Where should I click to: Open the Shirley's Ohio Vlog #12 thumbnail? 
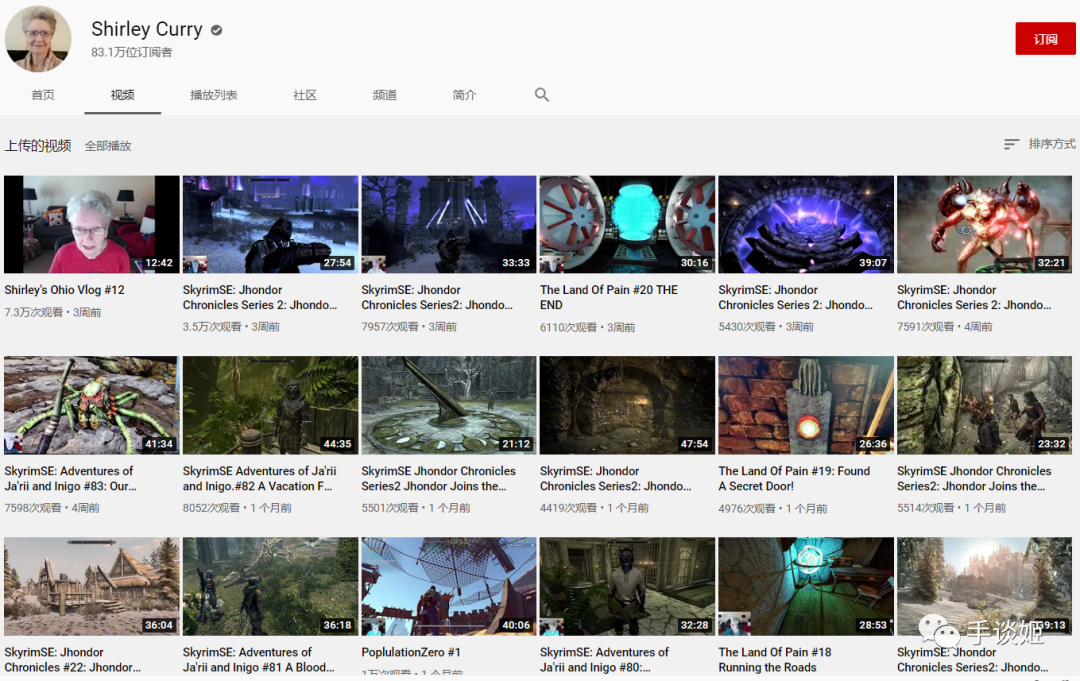pos(92,224)
